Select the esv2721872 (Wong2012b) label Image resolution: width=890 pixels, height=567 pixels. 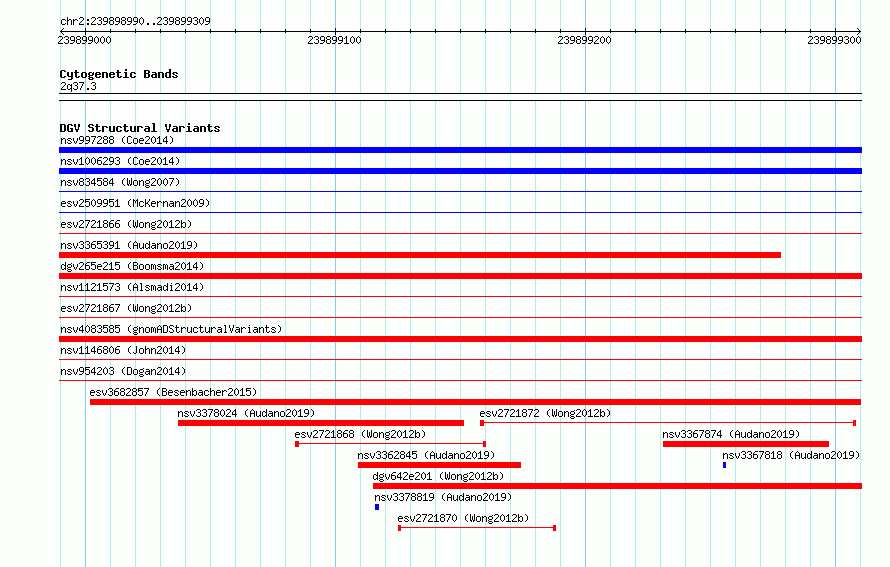click(545, 413)
